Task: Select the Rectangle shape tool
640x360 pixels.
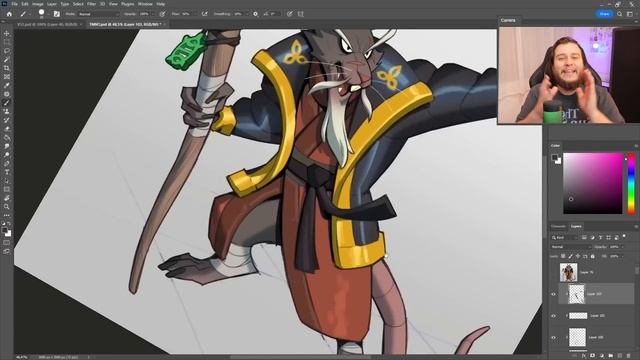Action: click(x=7, y=189)
